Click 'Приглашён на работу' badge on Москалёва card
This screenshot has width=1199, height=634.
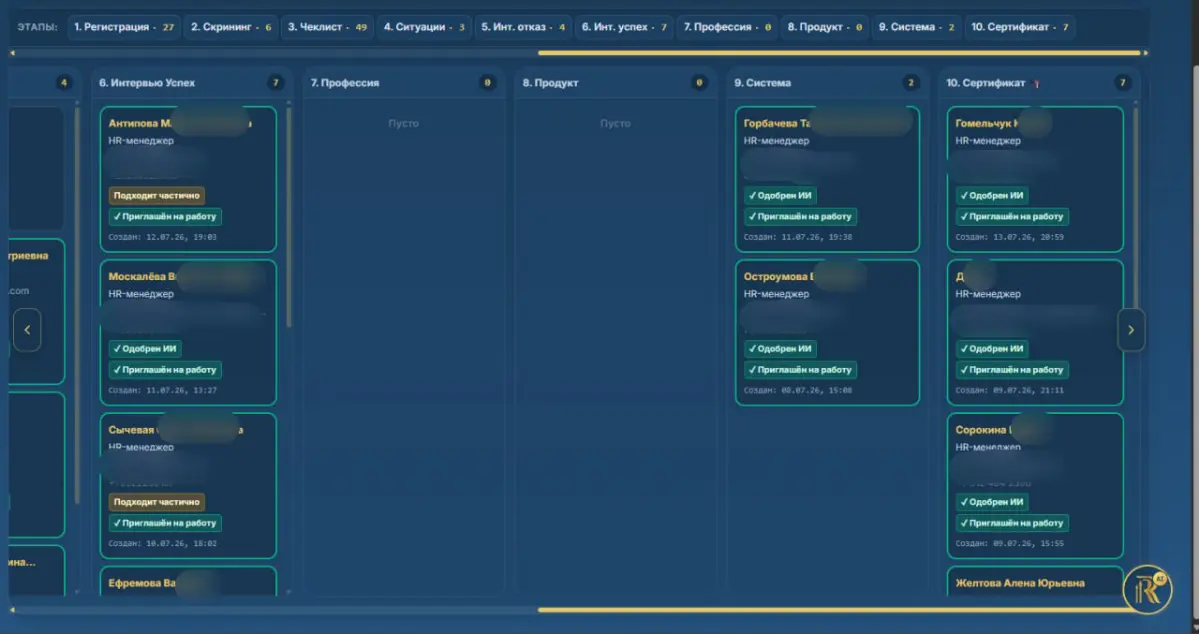coord(165,370)
